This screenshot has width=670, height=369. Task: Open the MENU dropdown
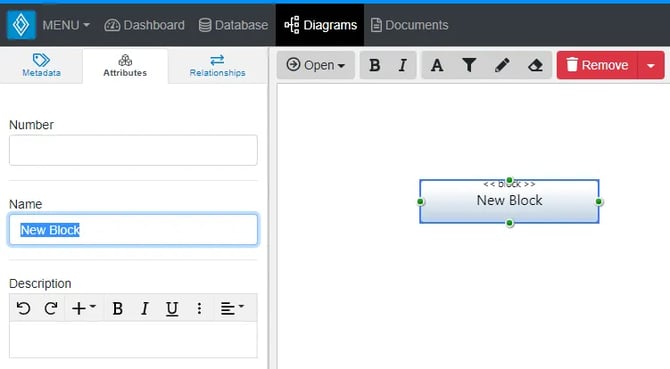coord(66,25)
